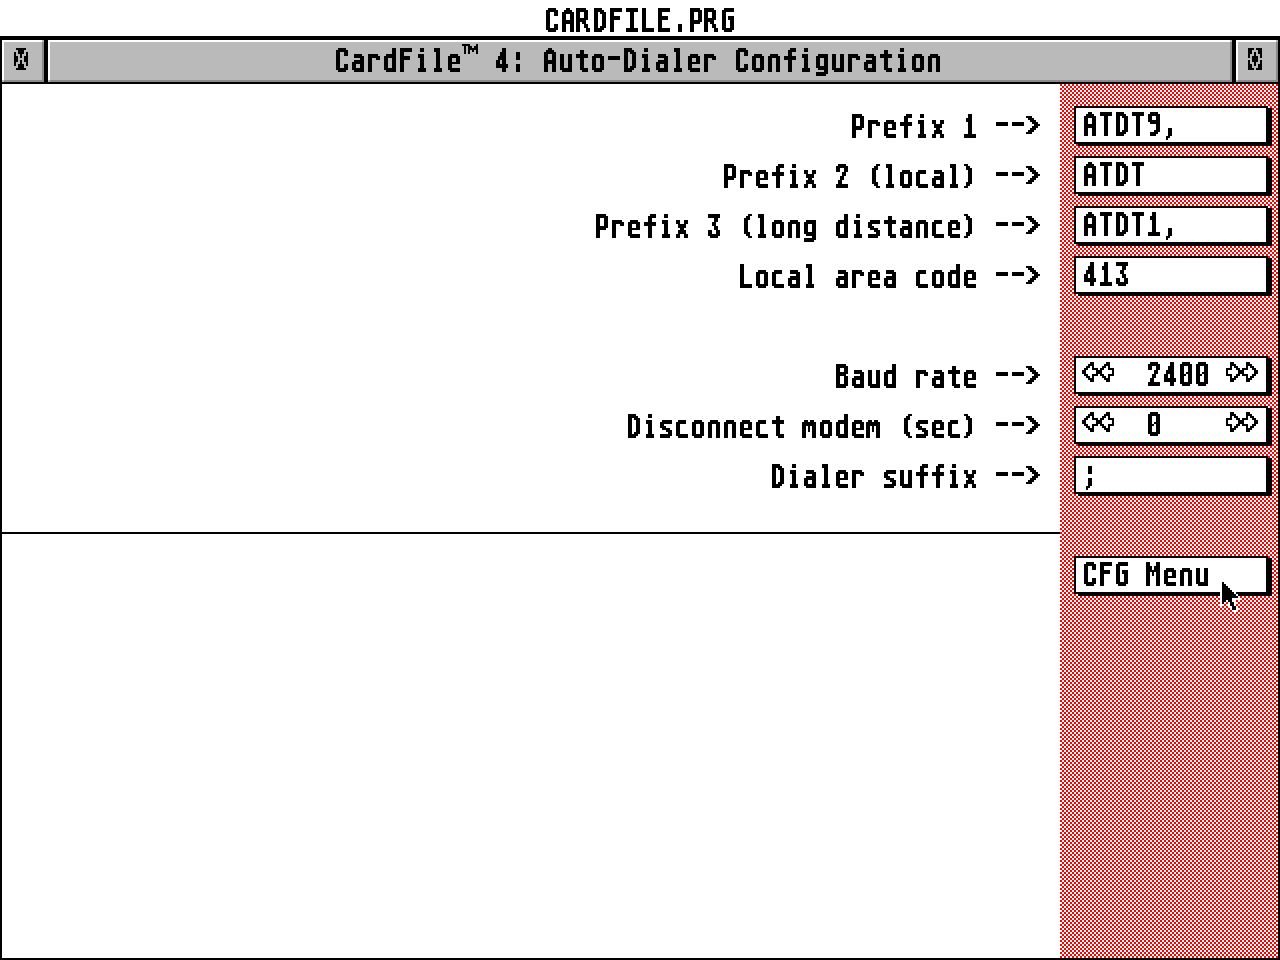Edit the Local area code field showing 413
Viewport: 1280px width, 960px height.
click(x=1170, y=275)
